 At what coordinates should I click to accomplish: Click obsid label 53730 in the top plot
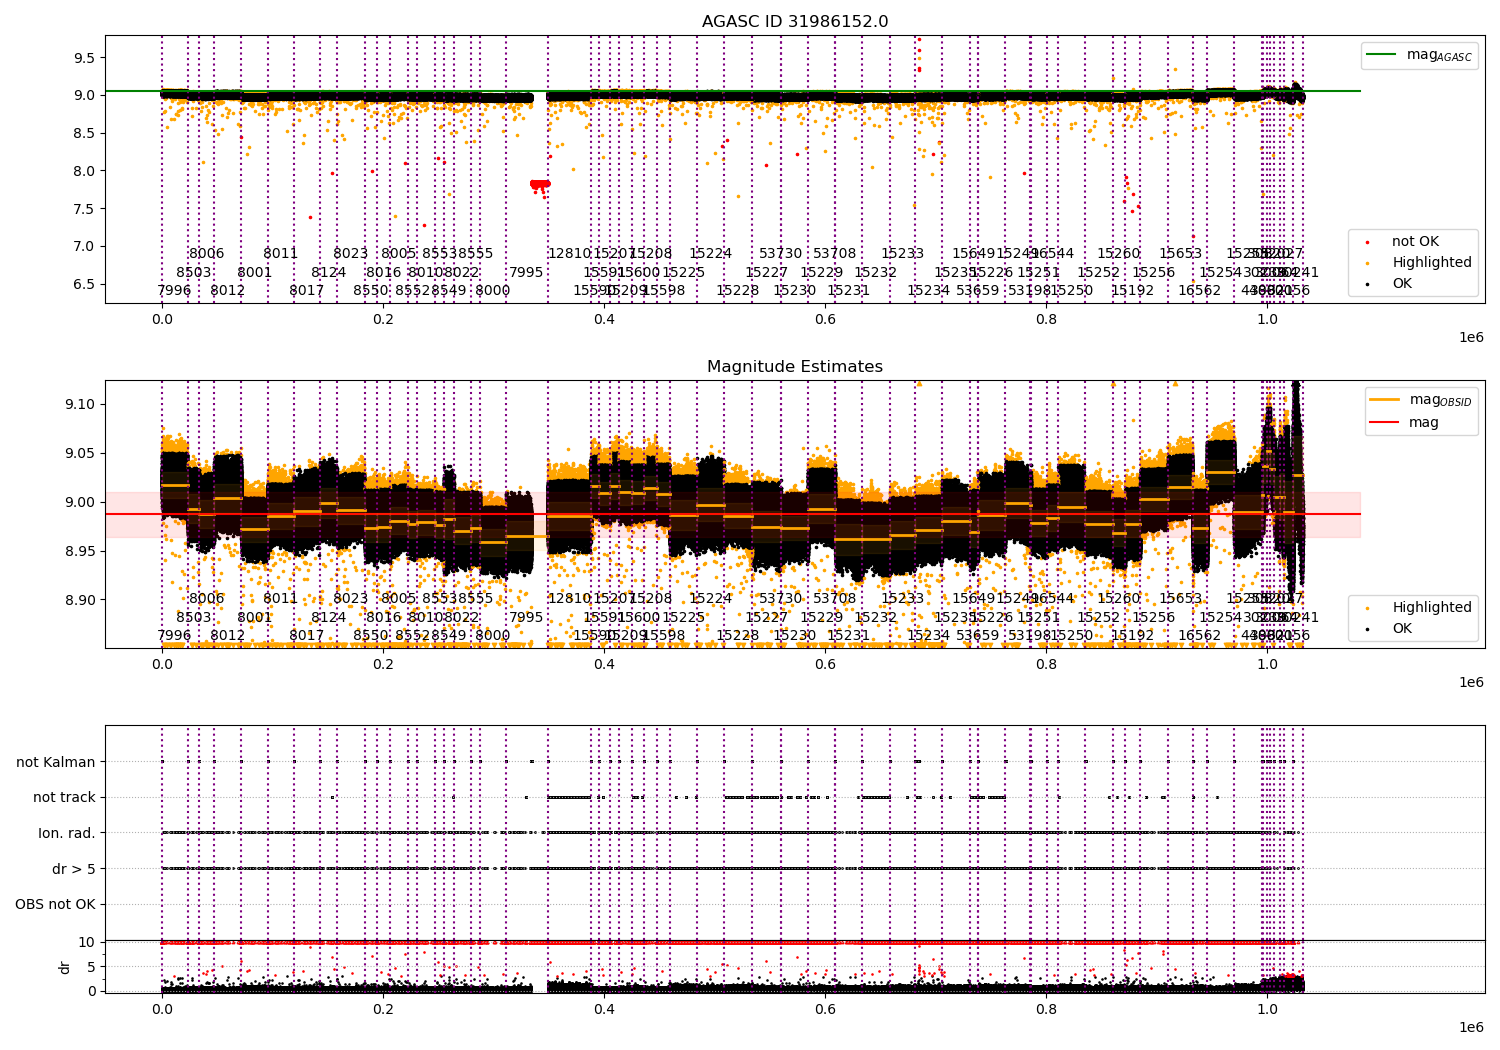(x=780, y=254)
